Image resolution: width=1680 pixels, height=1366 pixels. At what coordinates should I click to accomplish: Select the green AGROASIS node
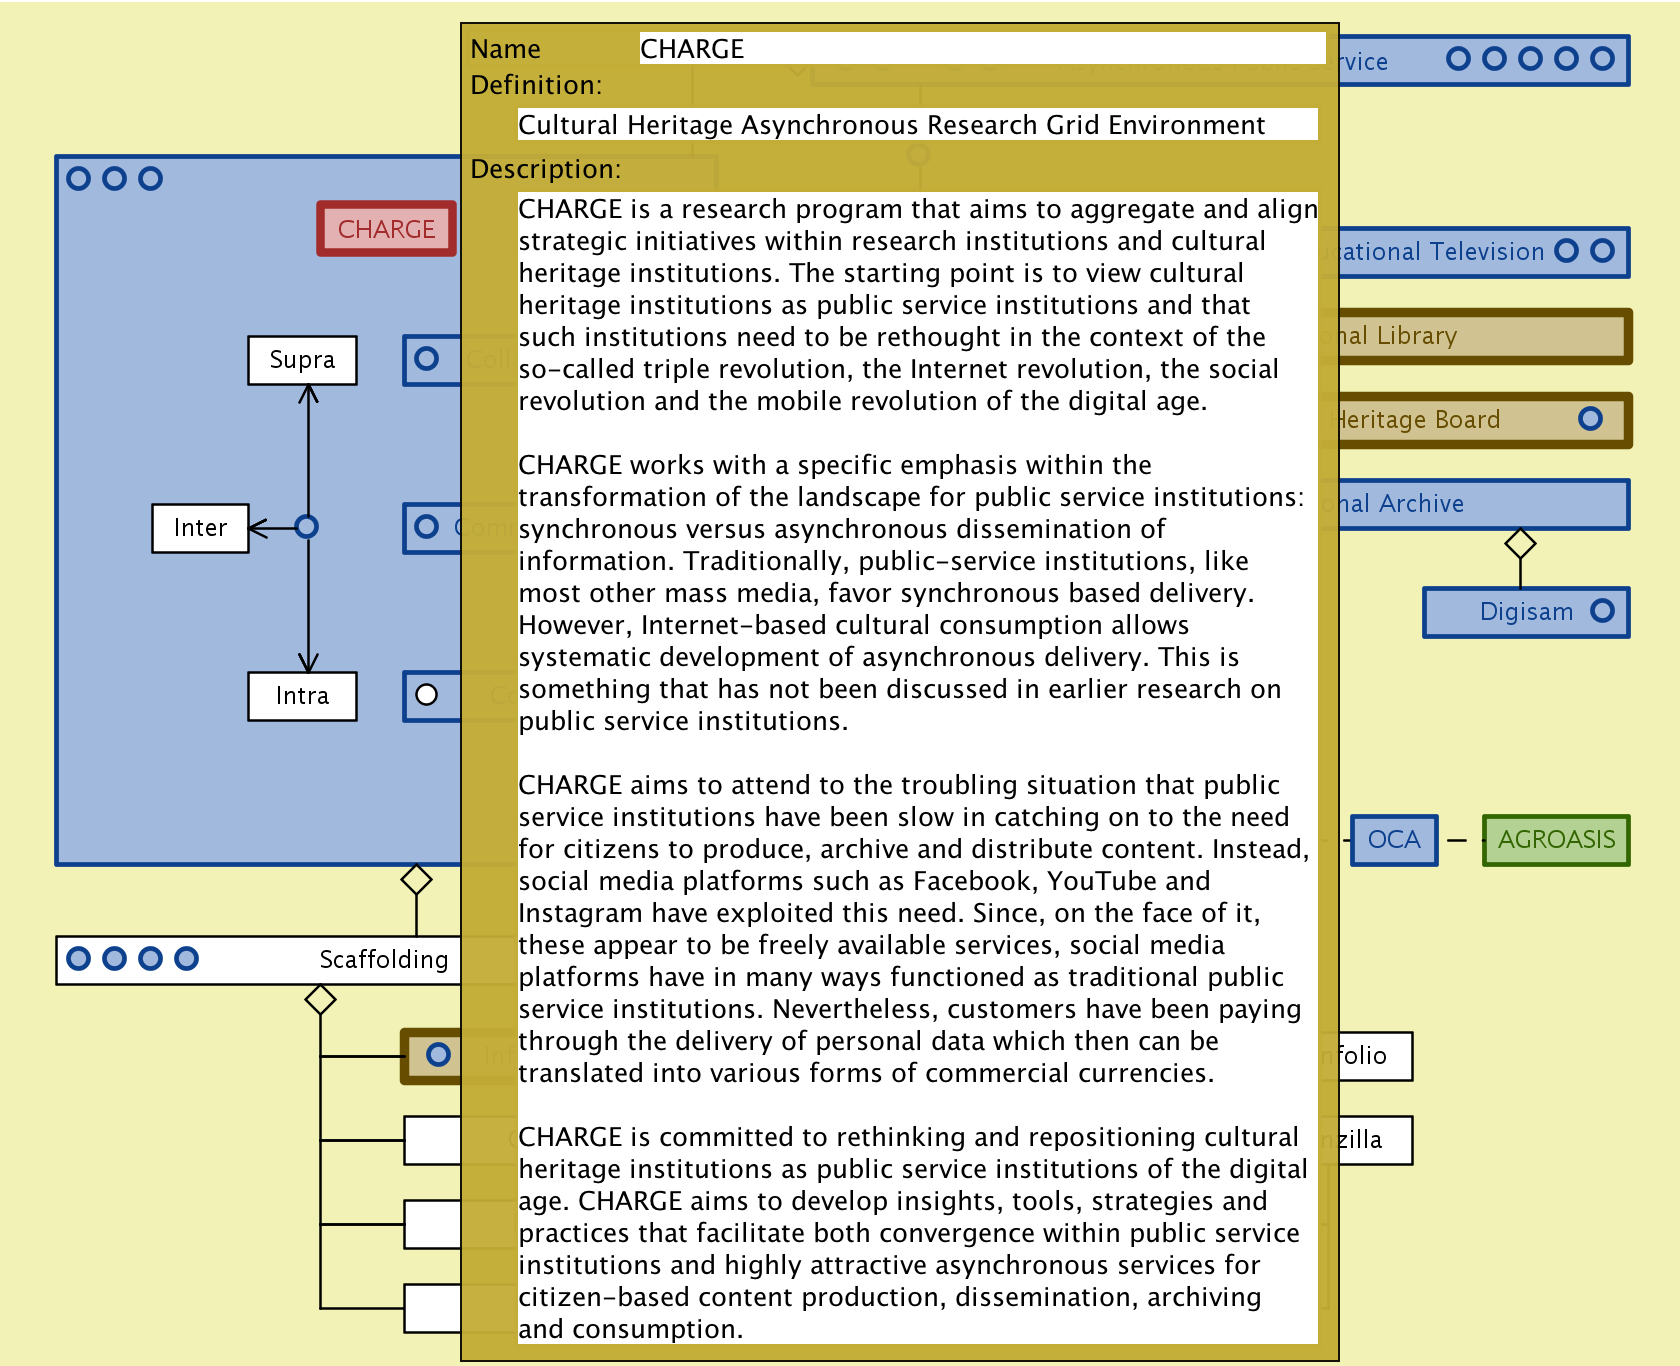(1556, 840)
